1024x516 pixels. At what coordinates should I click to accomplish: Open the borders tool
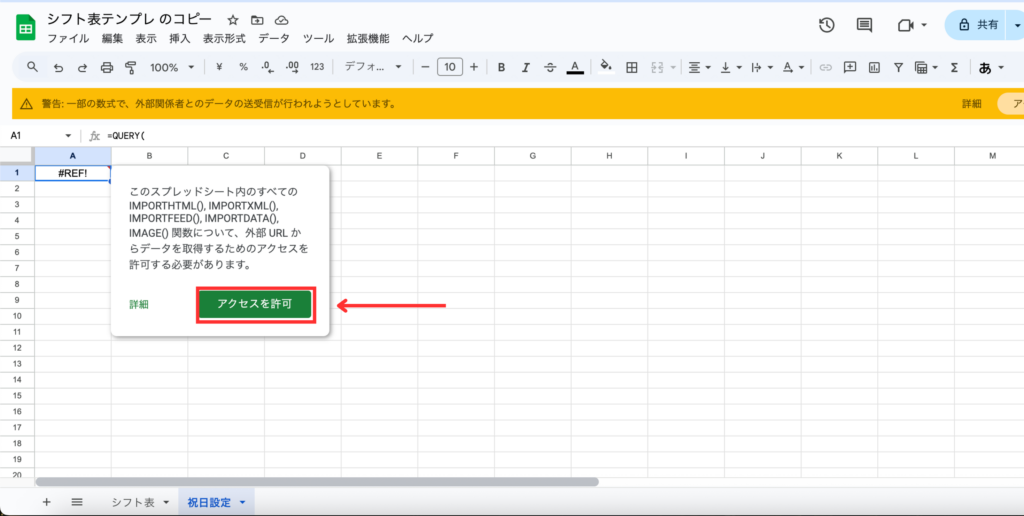[x=632, y=67]
